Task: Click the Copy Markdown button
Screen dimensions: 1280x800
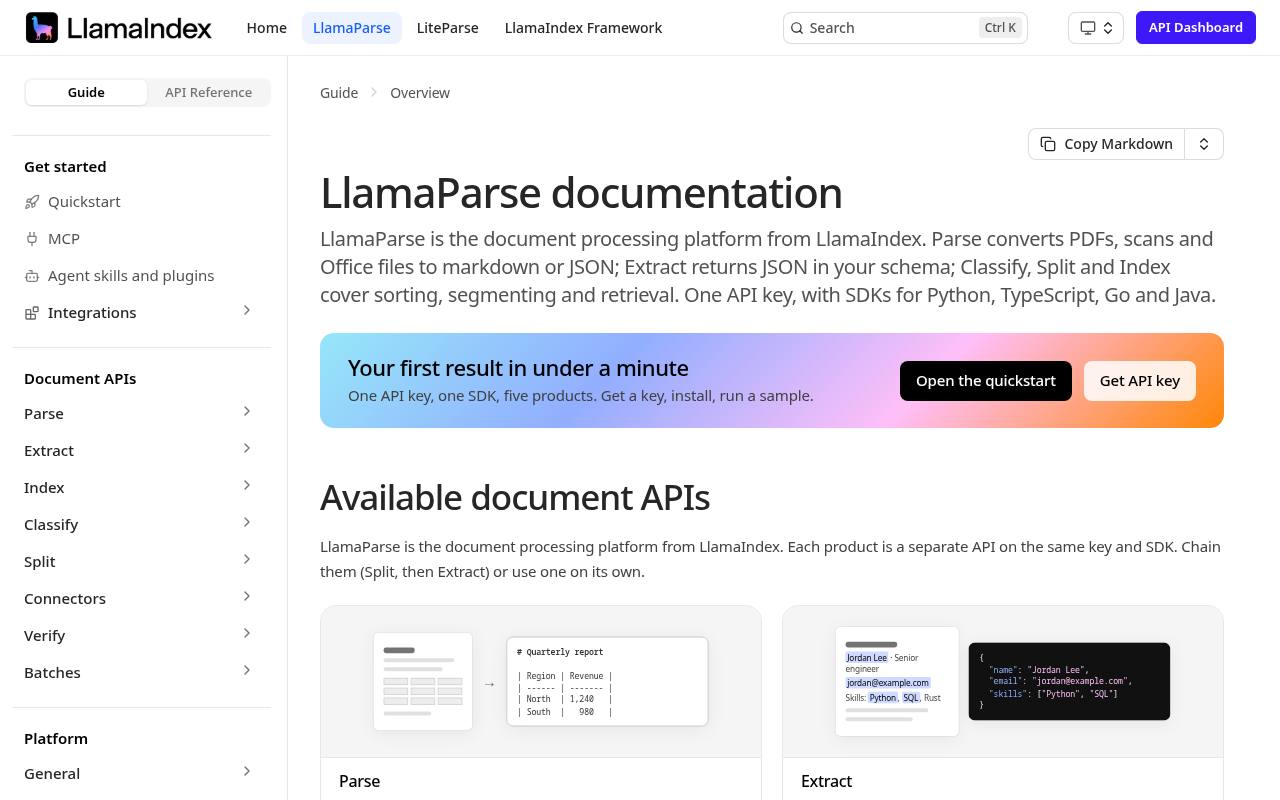Action: pyautogui.click(x=1106, y=144)
